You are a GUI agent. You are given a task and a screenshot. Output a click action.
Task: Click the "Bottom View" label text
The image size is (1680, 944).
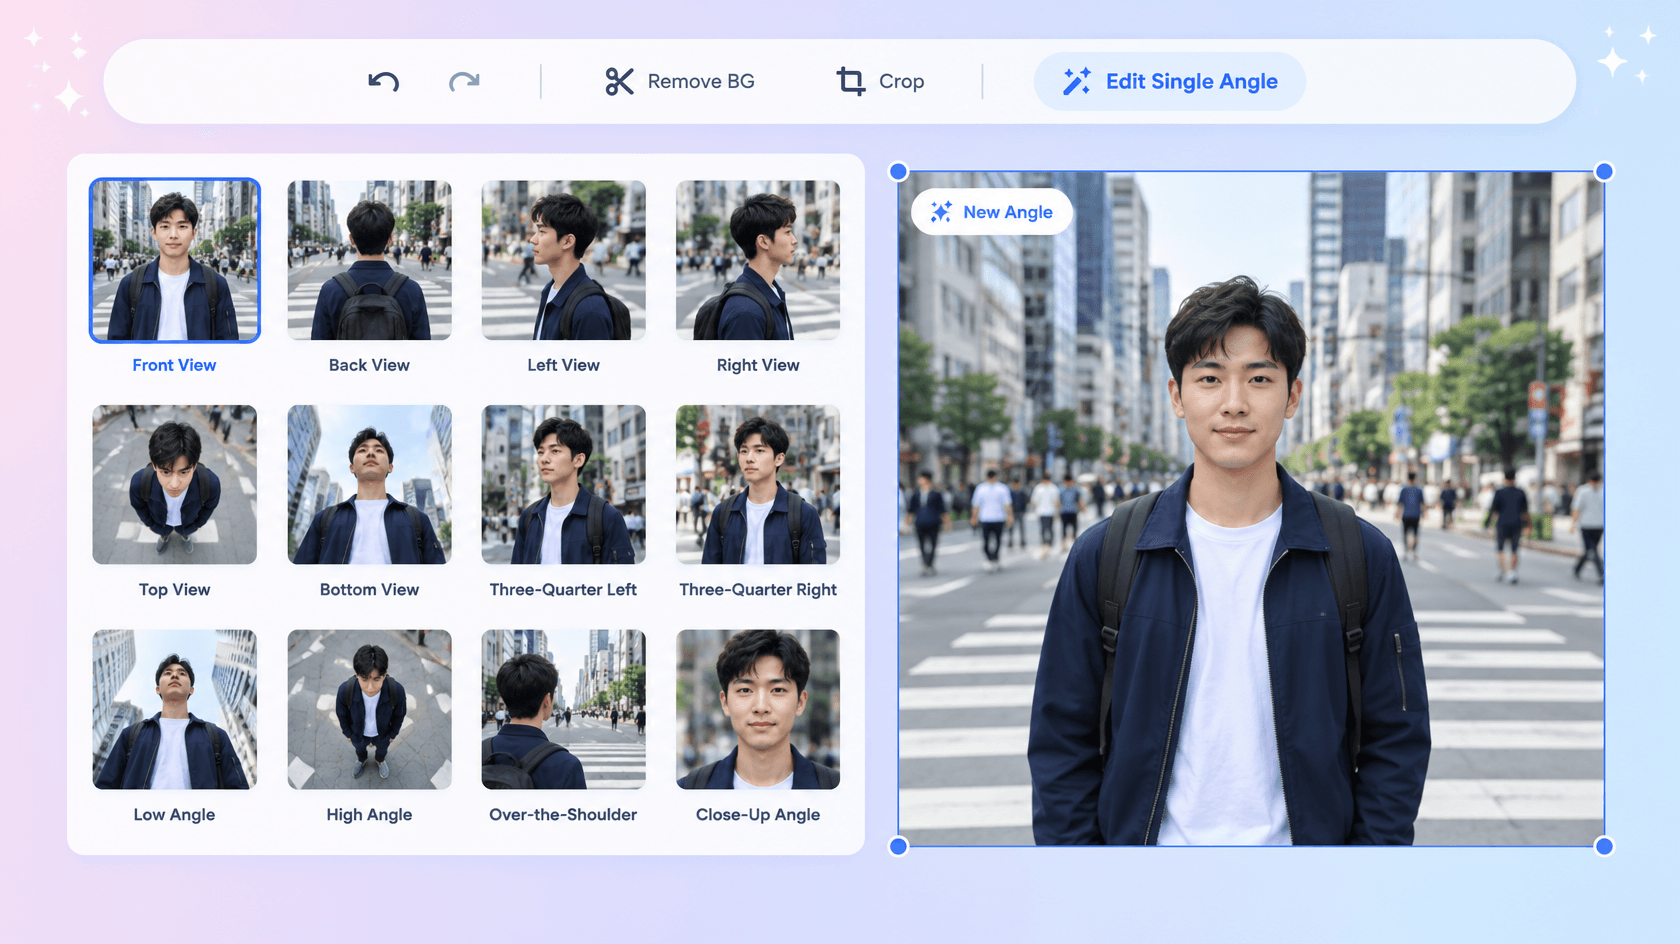(x=369, y=590)
